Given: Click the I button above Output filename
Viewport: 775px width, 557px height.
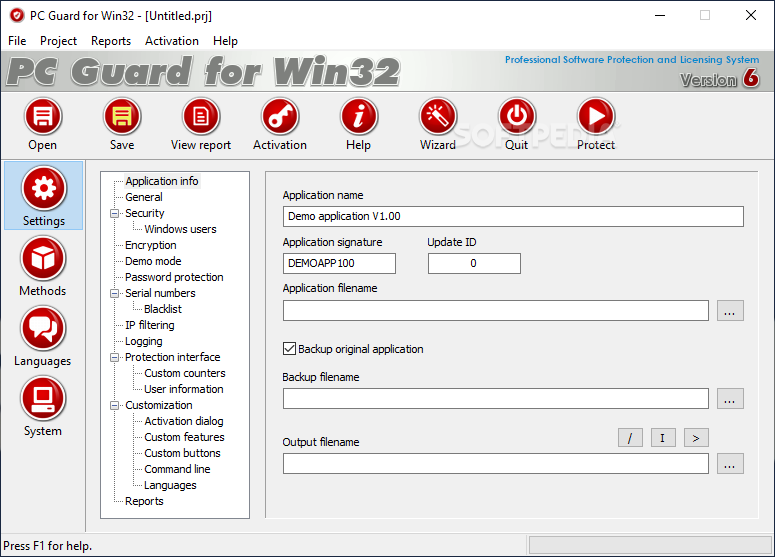Looking at the screenshot, I should tap(663, 438).
